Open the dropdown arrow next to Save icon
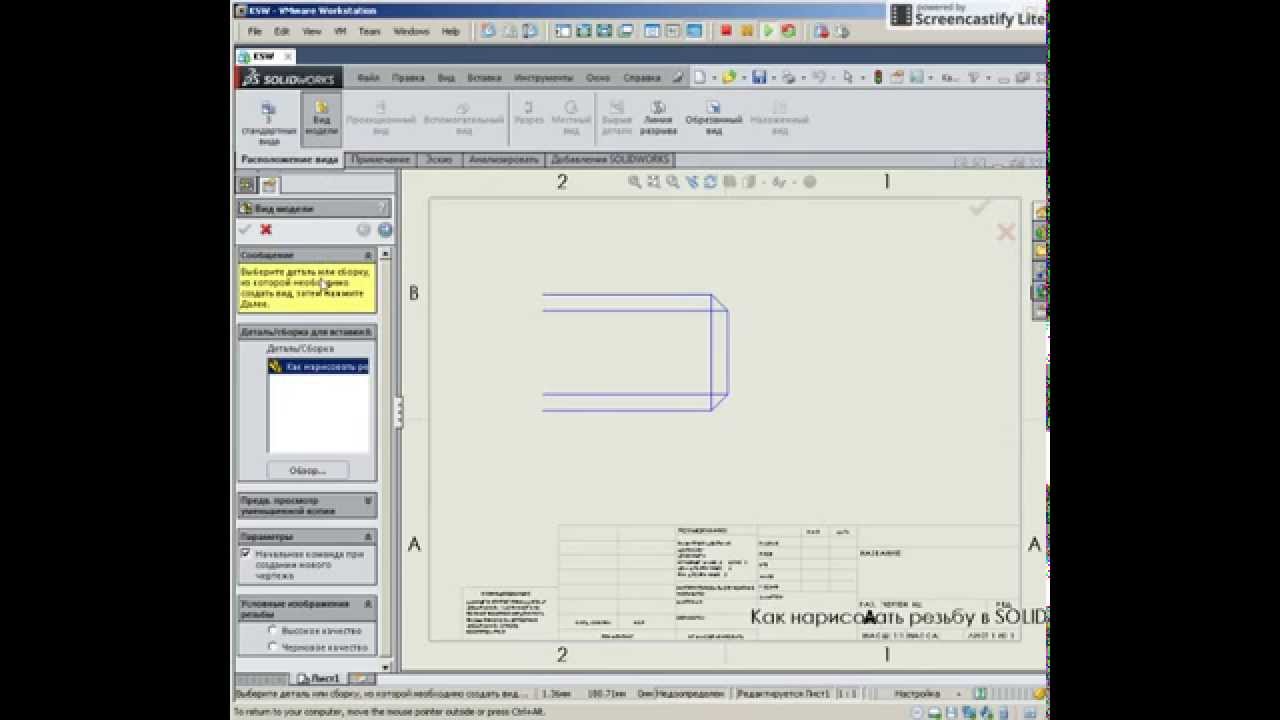 772,77
